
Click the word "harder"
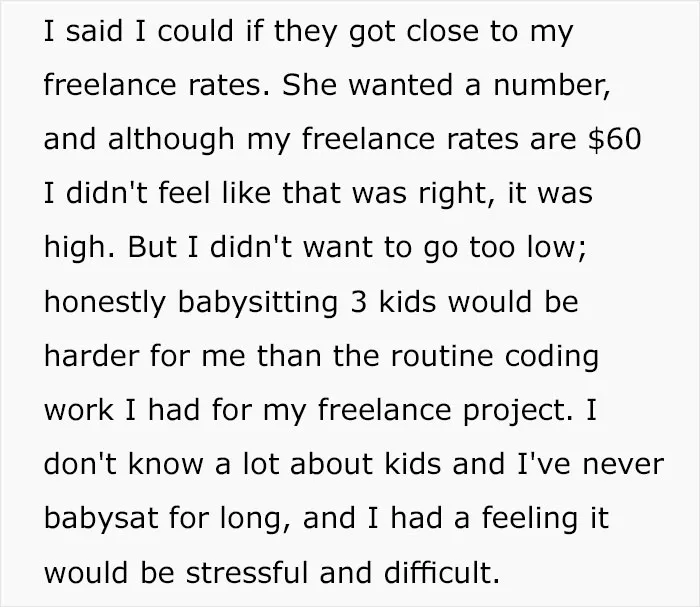click(91, 356)
